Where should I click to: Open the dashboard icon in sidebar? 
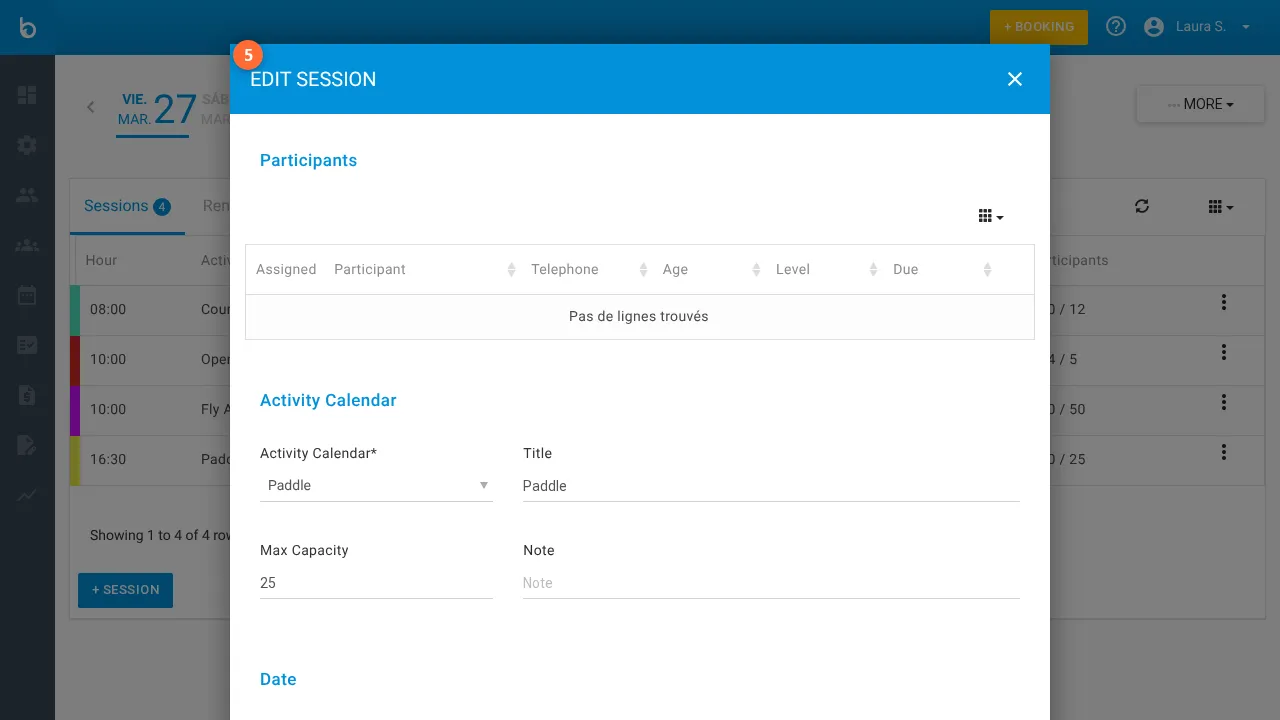click(27, 95)
